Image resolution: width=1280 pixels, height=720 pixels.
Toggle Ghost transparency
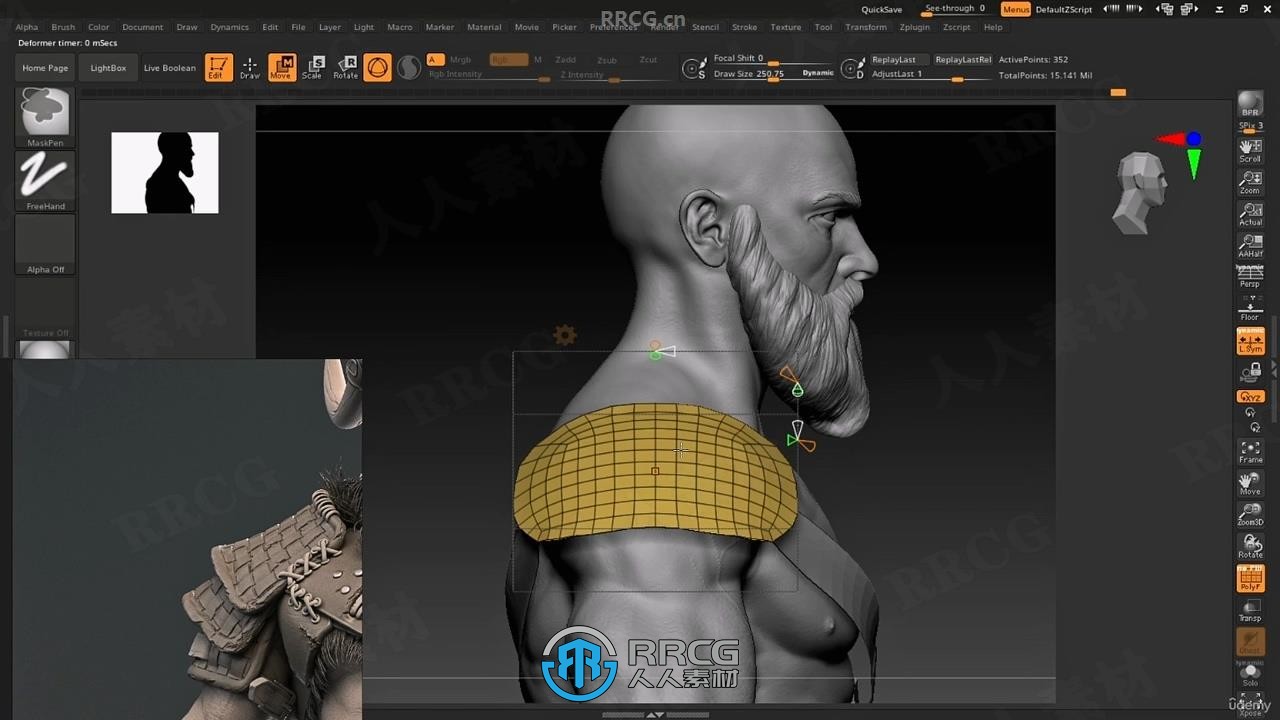click(1250, 642)
